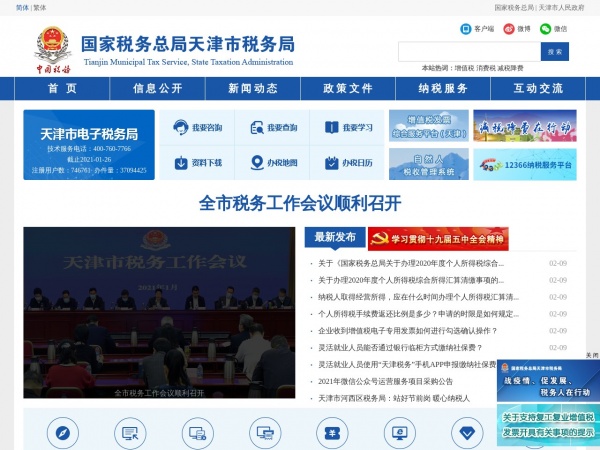Open news 灵活就业人员使用天津税务手机APP申报
This screenshot has height=450, width=600.
[407, 364]
